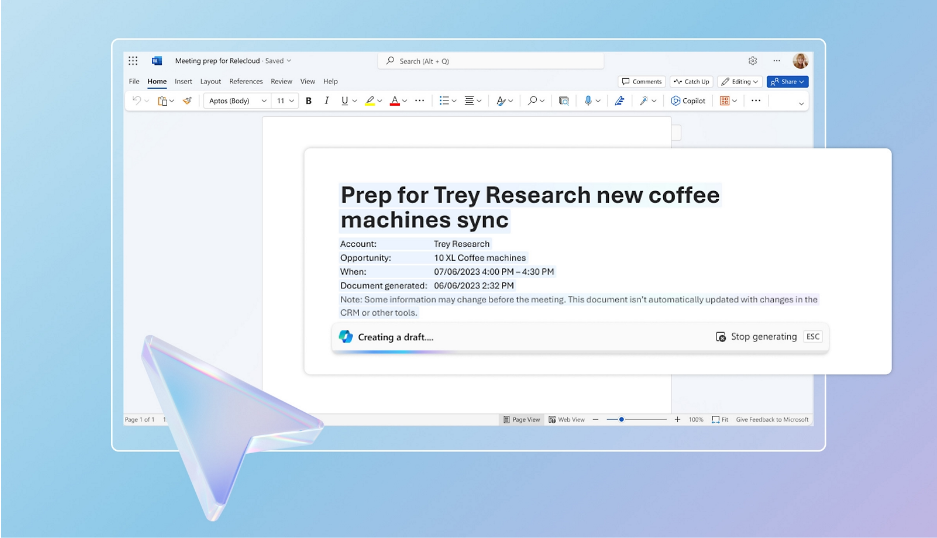Open more ribbon commands ellipsis
Image resolution: width=937 pixels, height=538 pixels.
(756, 100)
